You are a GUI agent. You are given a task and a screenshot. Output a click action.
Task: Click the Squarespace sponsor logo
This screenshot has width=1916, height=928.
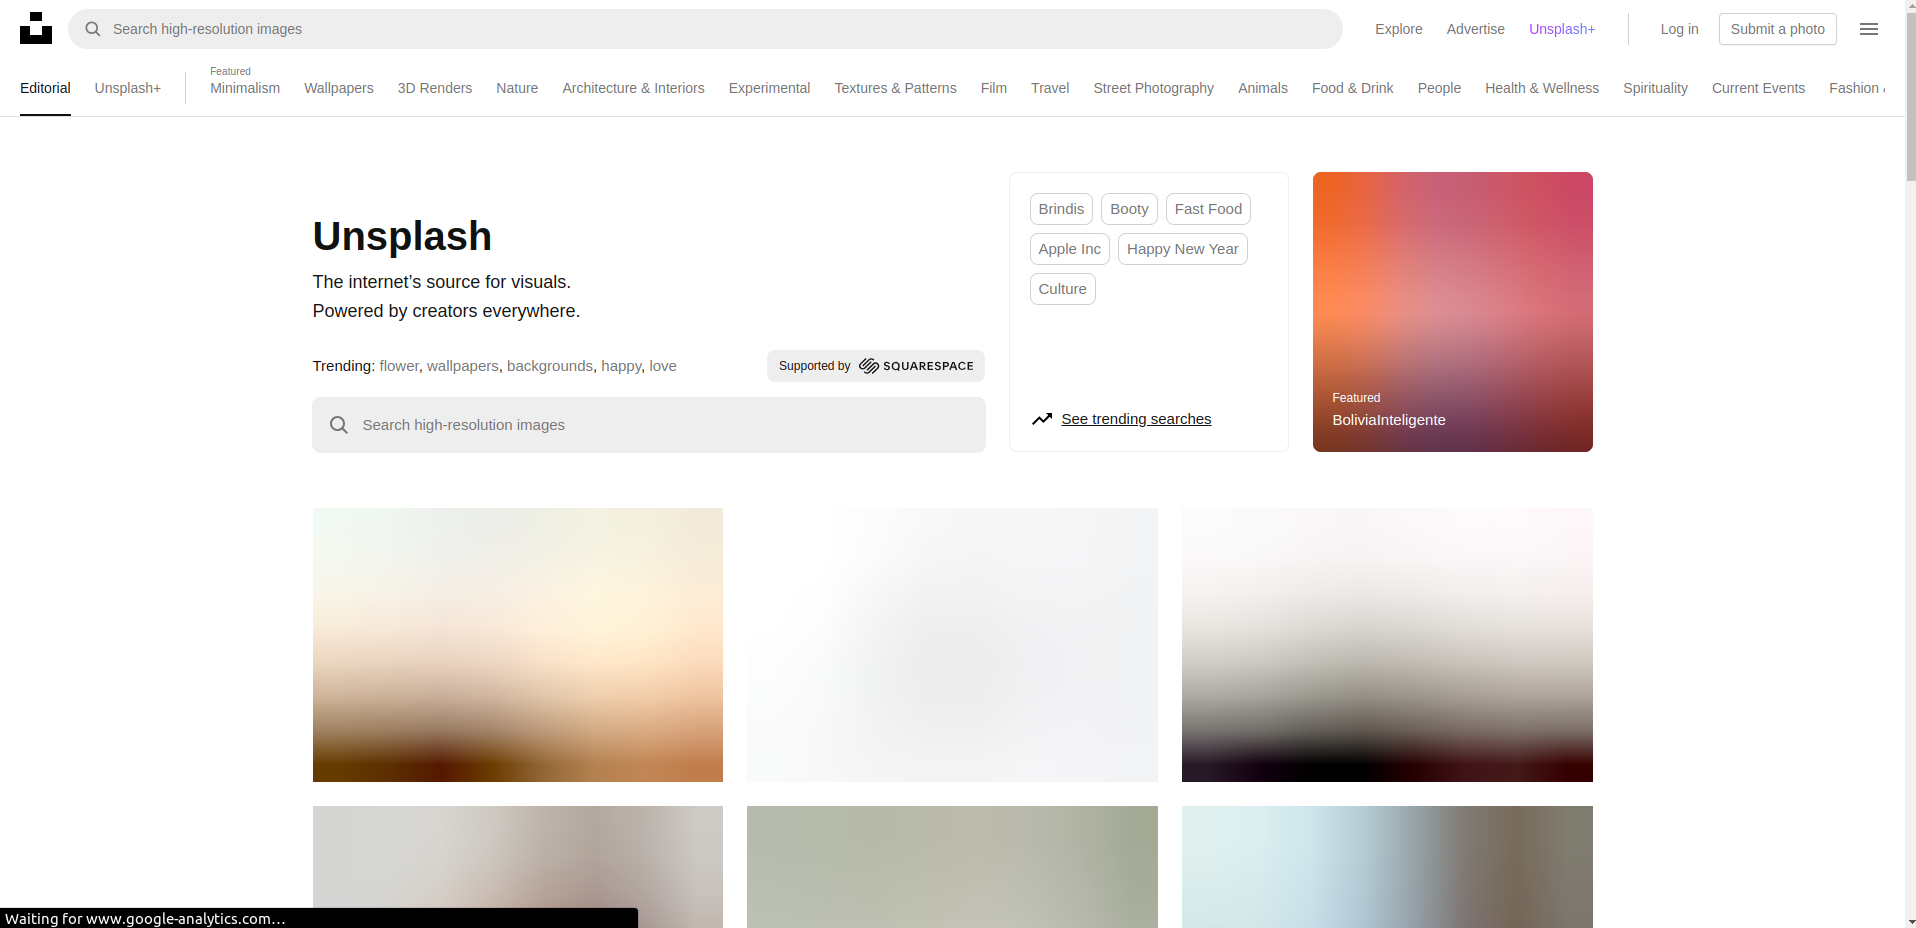pos(915,366)
